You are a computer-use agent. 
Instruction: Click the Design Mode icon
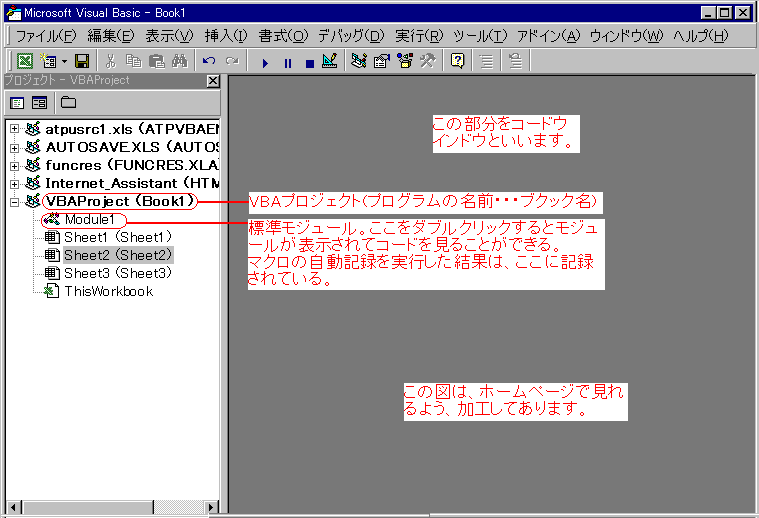331,61
